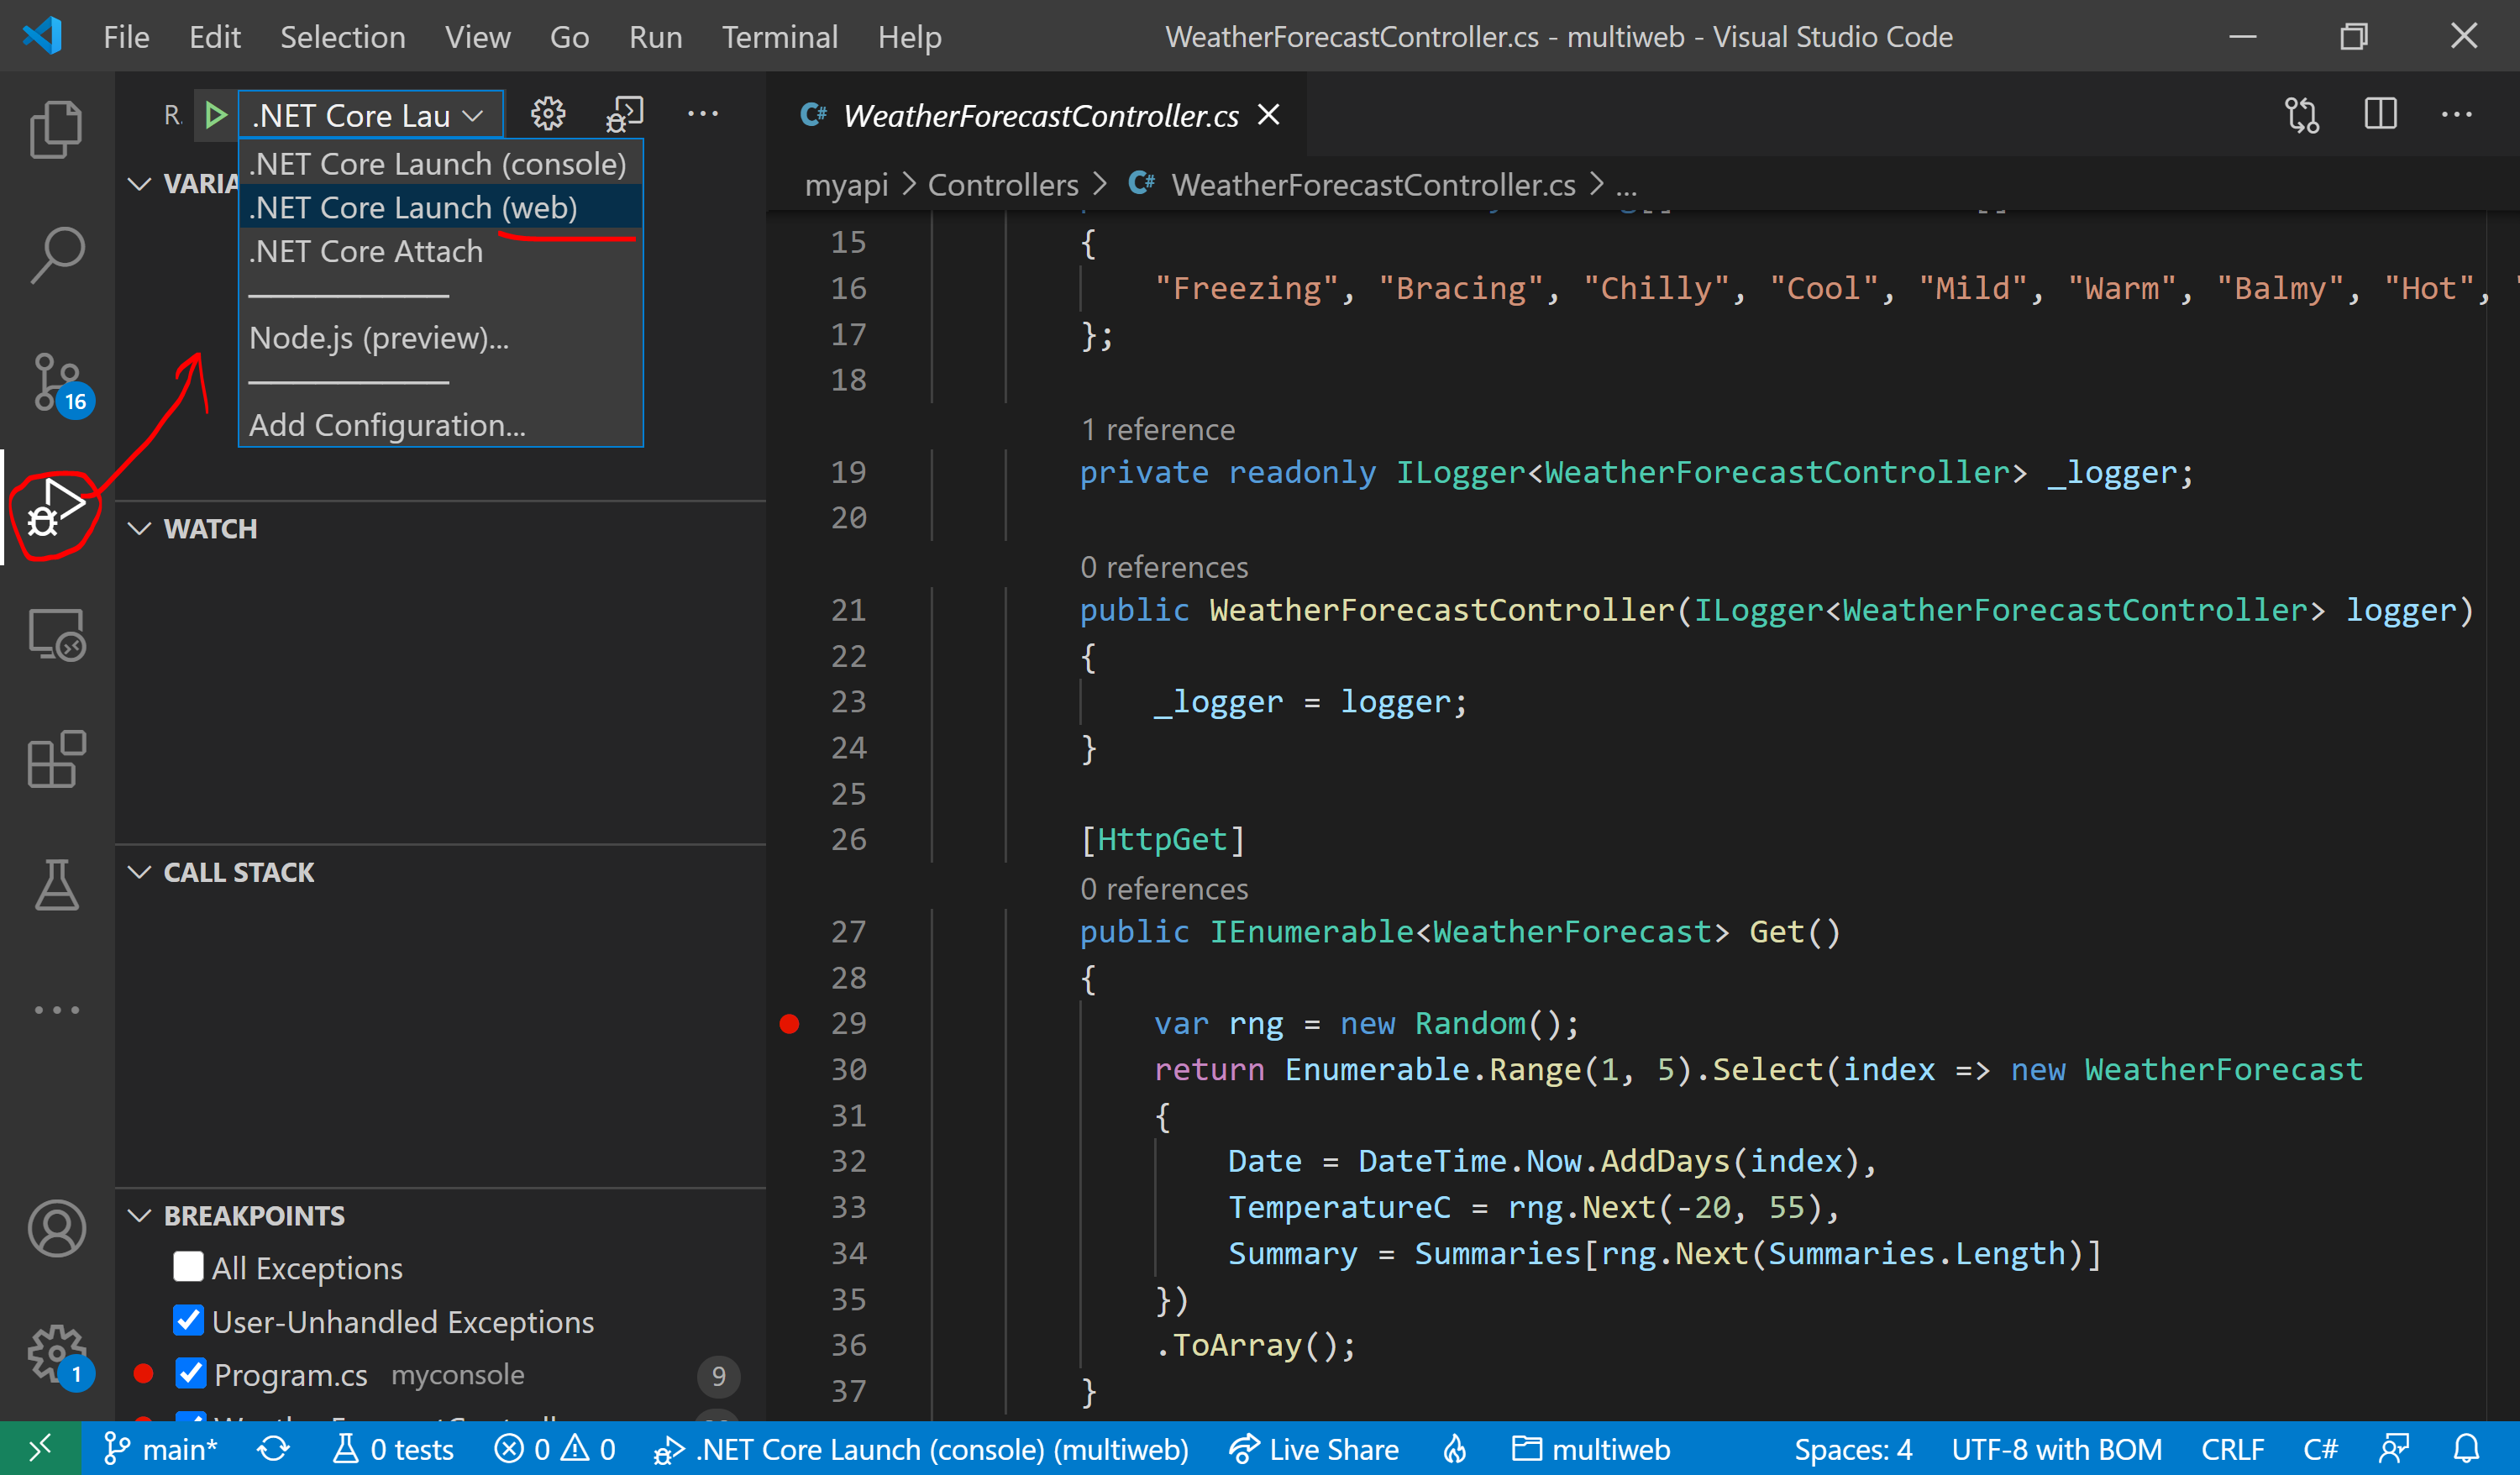Open .NET Core Attach configuration

tap(365, 249)
